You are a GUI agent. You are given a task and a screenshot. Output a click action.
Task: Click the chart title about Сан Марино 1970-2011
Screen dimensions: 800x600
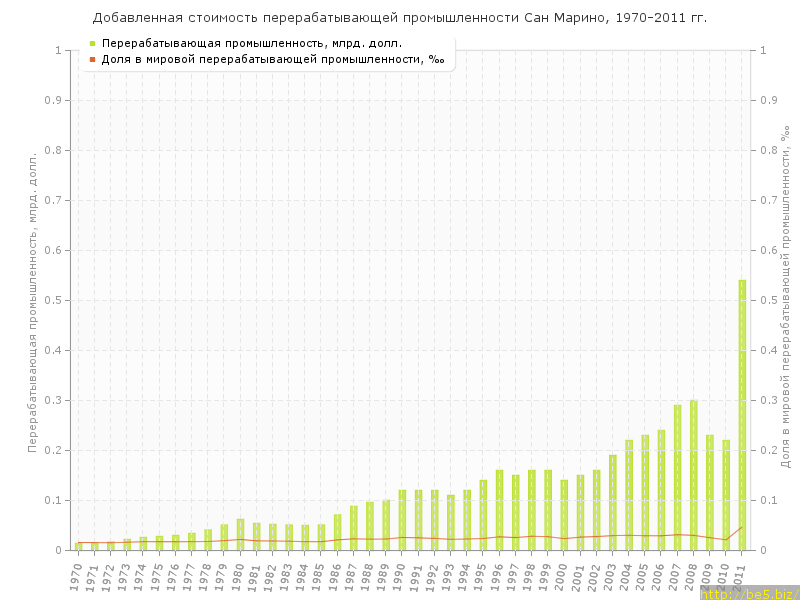(400, 18)
